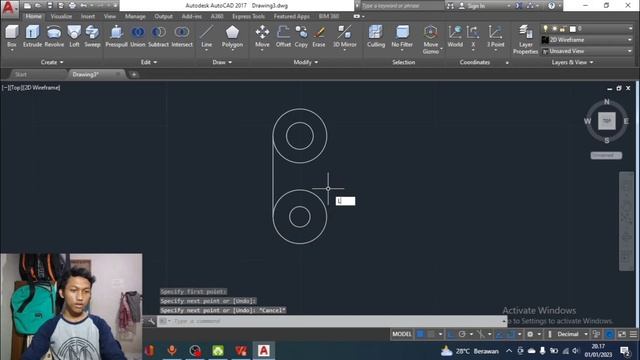Select the Box solid tool
The image size is (640, 360).
coord(11,36)
